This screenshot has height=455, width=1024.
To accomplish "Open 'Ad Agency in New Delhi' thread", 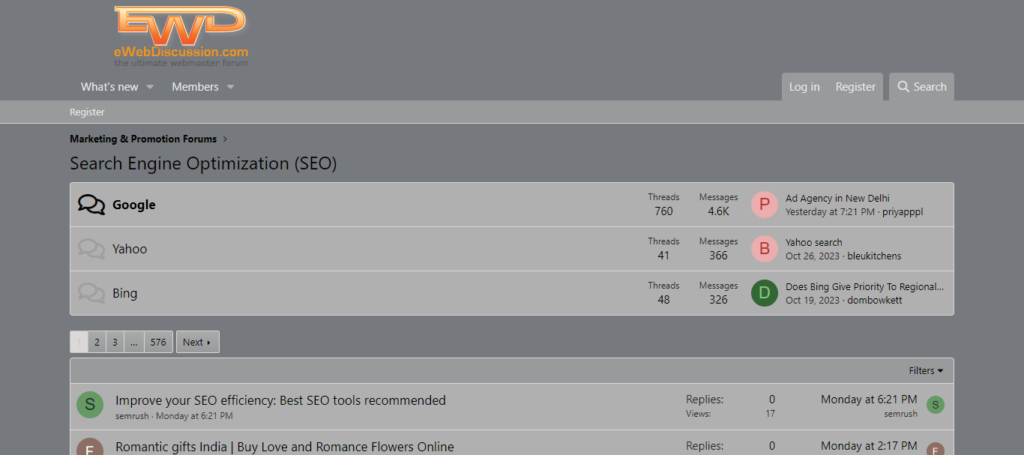I will [837, 198].
